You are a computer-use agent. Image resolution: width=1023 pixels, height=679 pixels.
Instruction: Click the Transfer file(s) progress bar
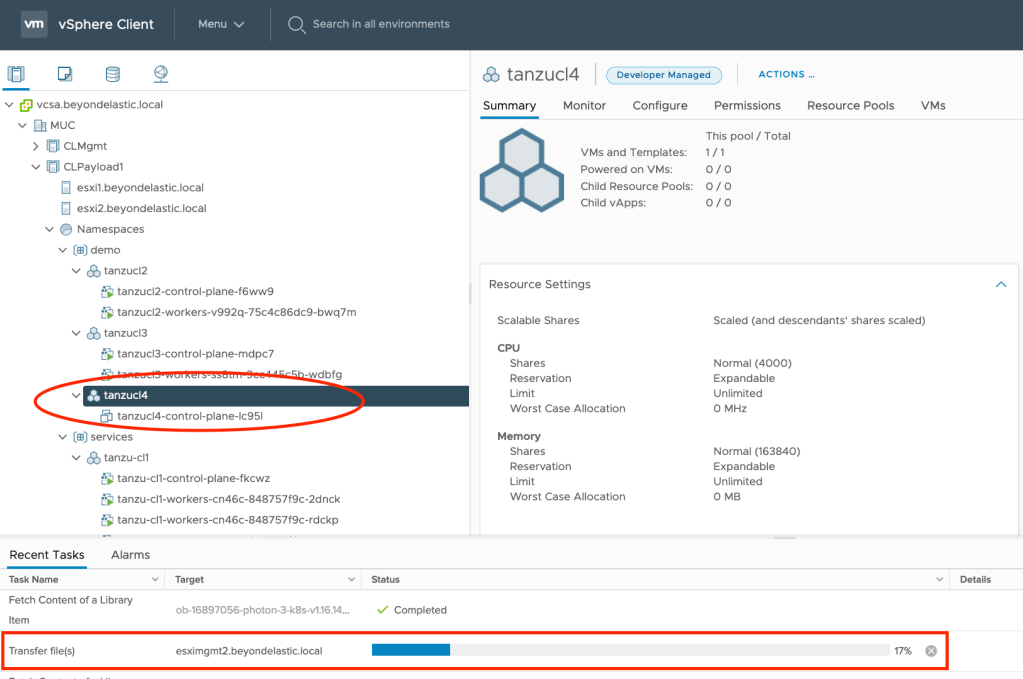[x=629, y=651]
